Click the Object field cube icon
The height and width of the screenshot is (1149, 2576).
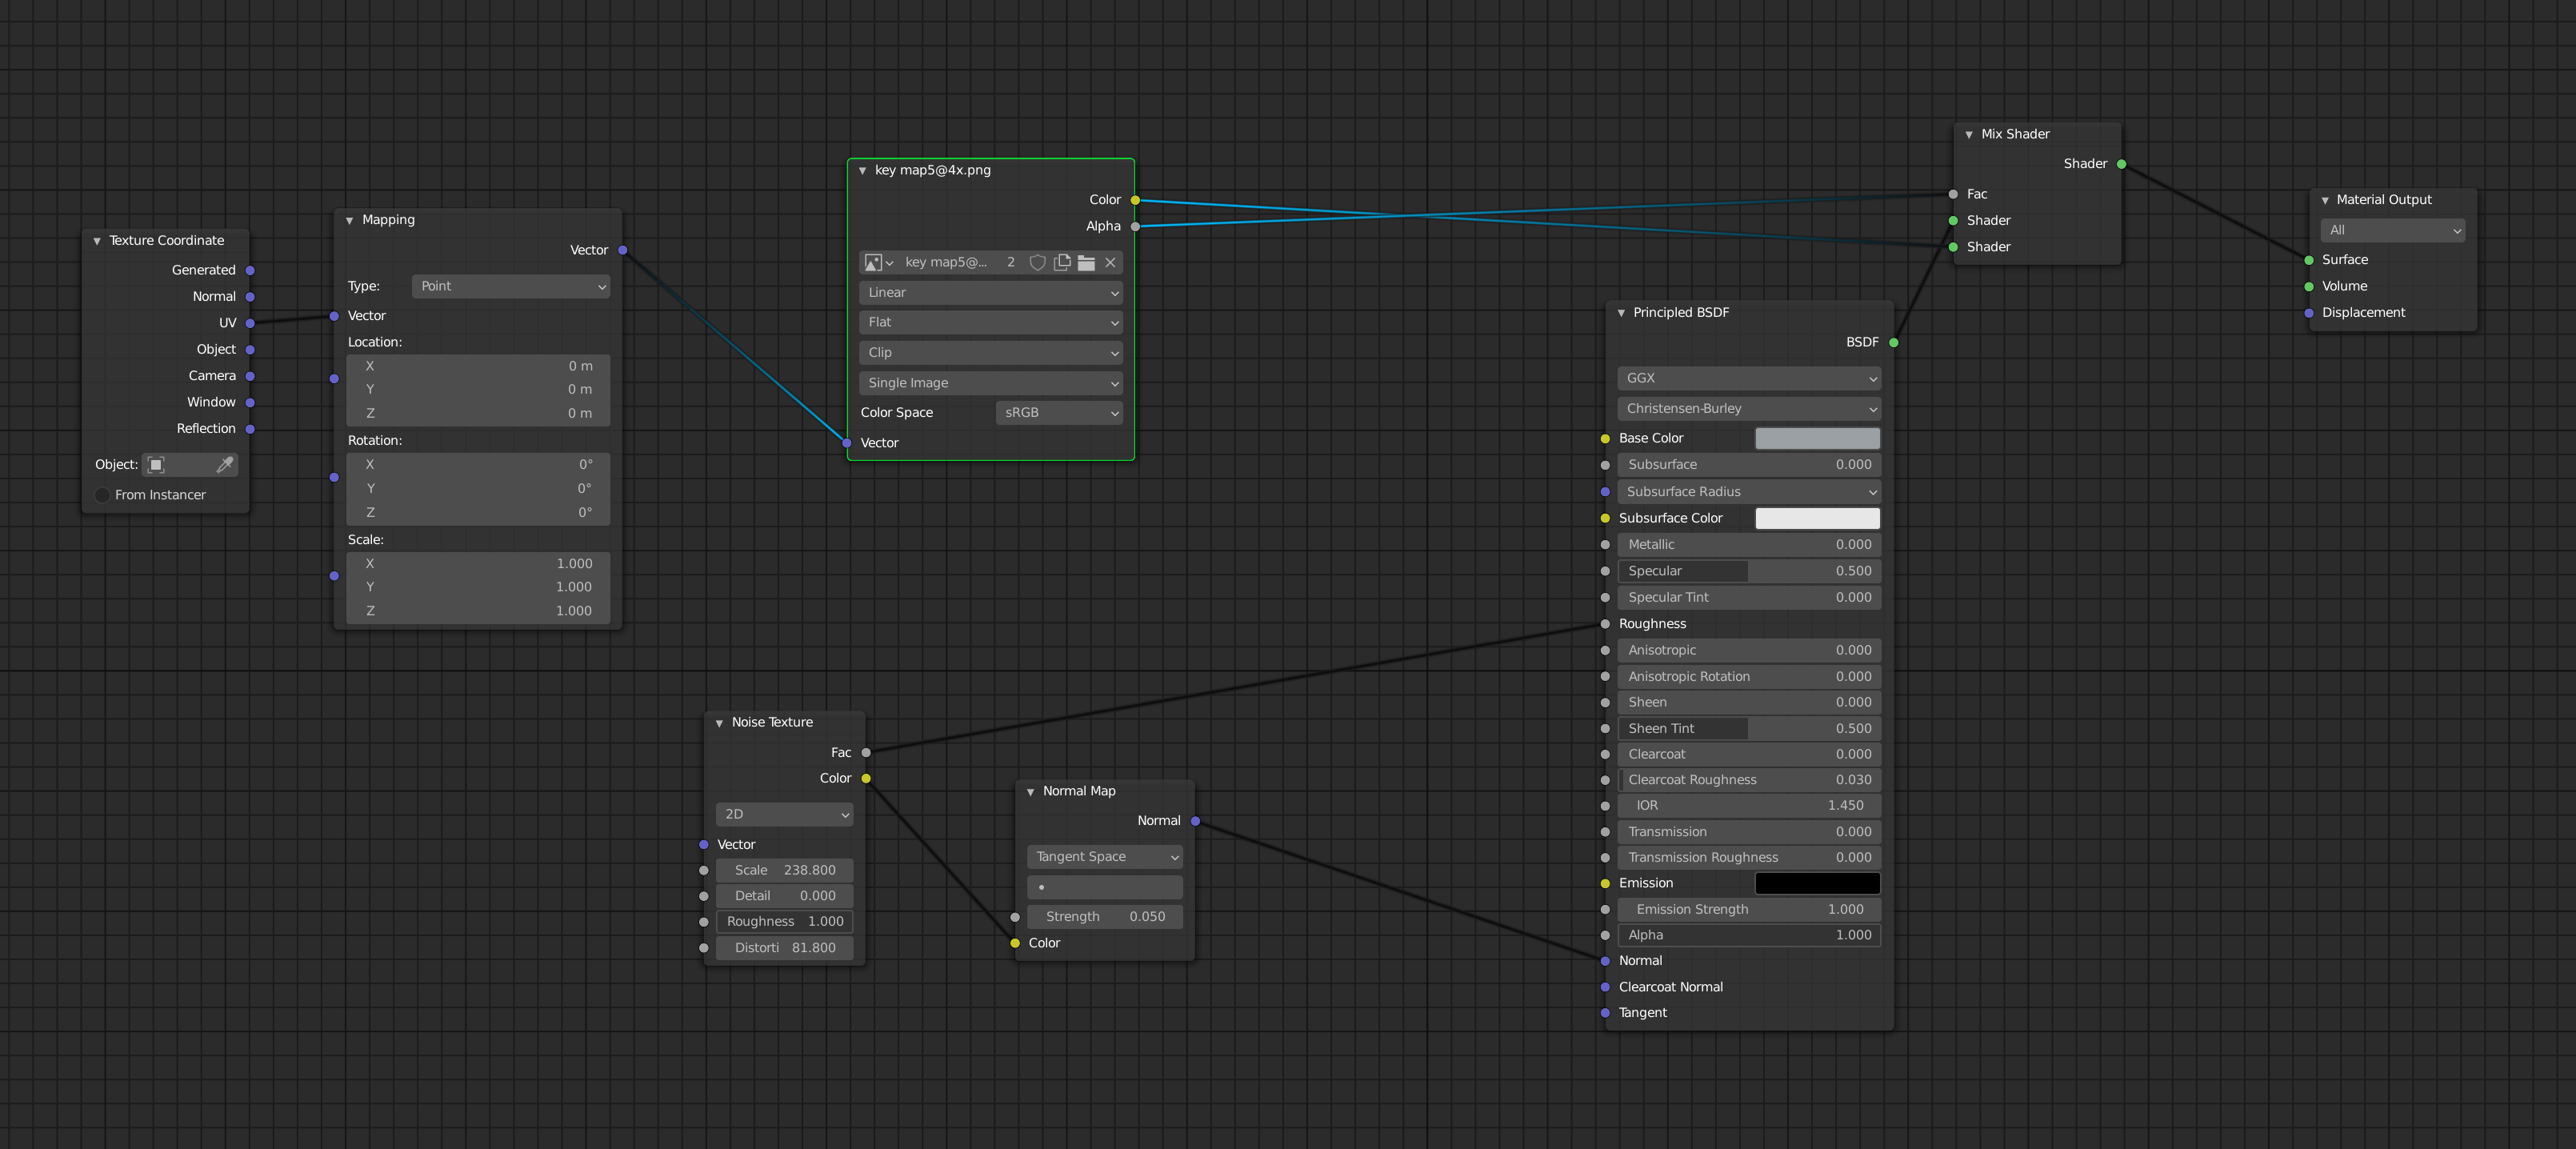point(156,464)
